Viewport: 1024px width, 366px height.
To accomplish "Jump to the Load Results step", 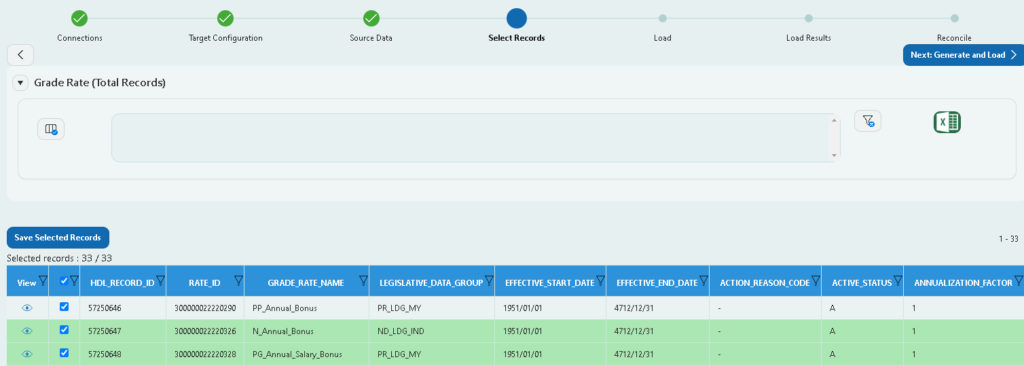I will point(808,18).
